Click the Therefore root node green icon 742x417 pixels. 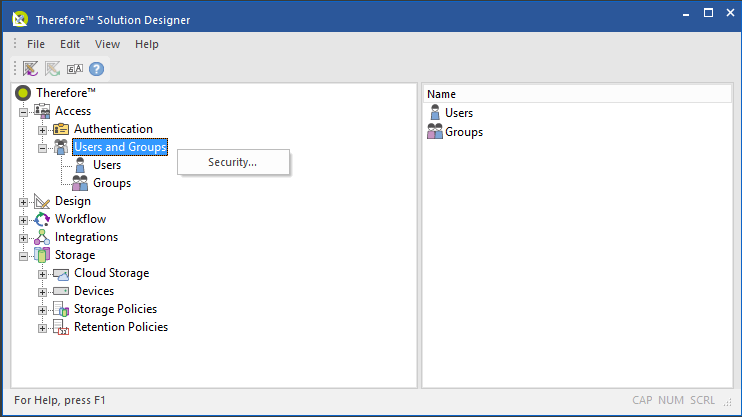coord(23,93)
